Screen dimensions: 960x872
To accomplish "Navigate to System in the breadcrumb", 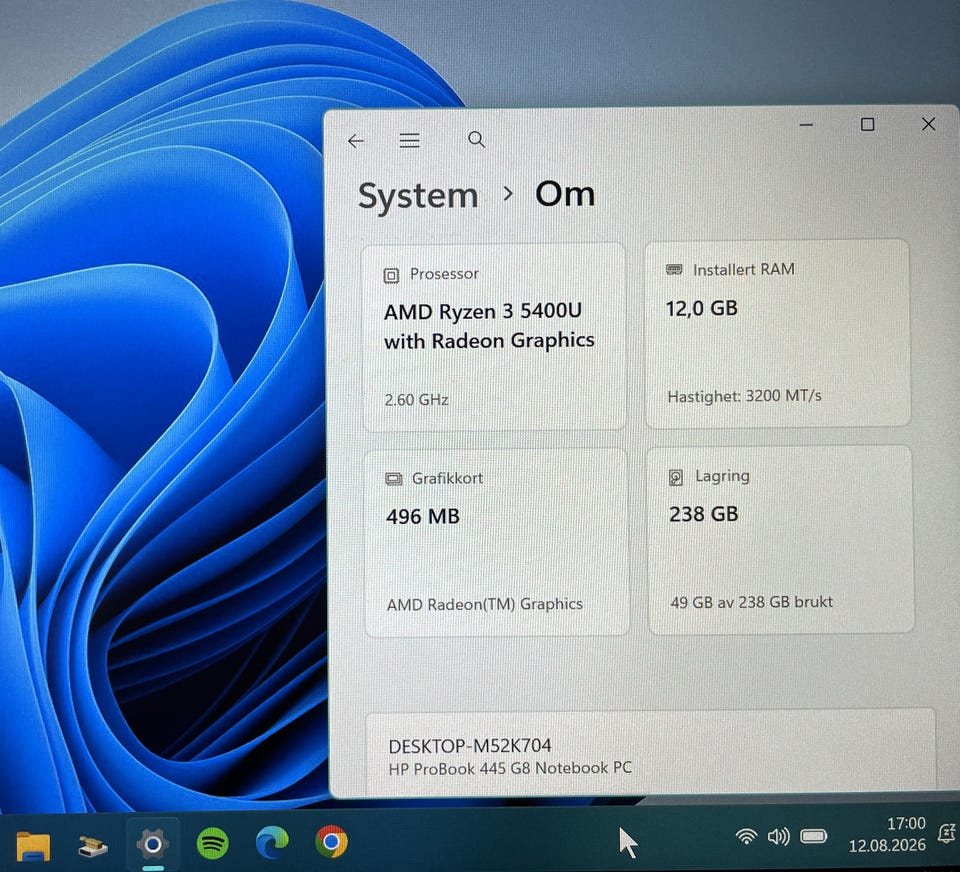I will (x=418, y=196).
